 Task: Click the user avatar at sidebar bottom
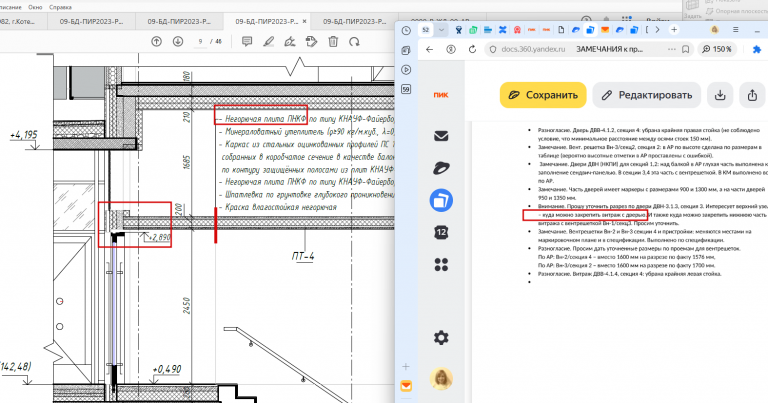click(x=441, y=379)
